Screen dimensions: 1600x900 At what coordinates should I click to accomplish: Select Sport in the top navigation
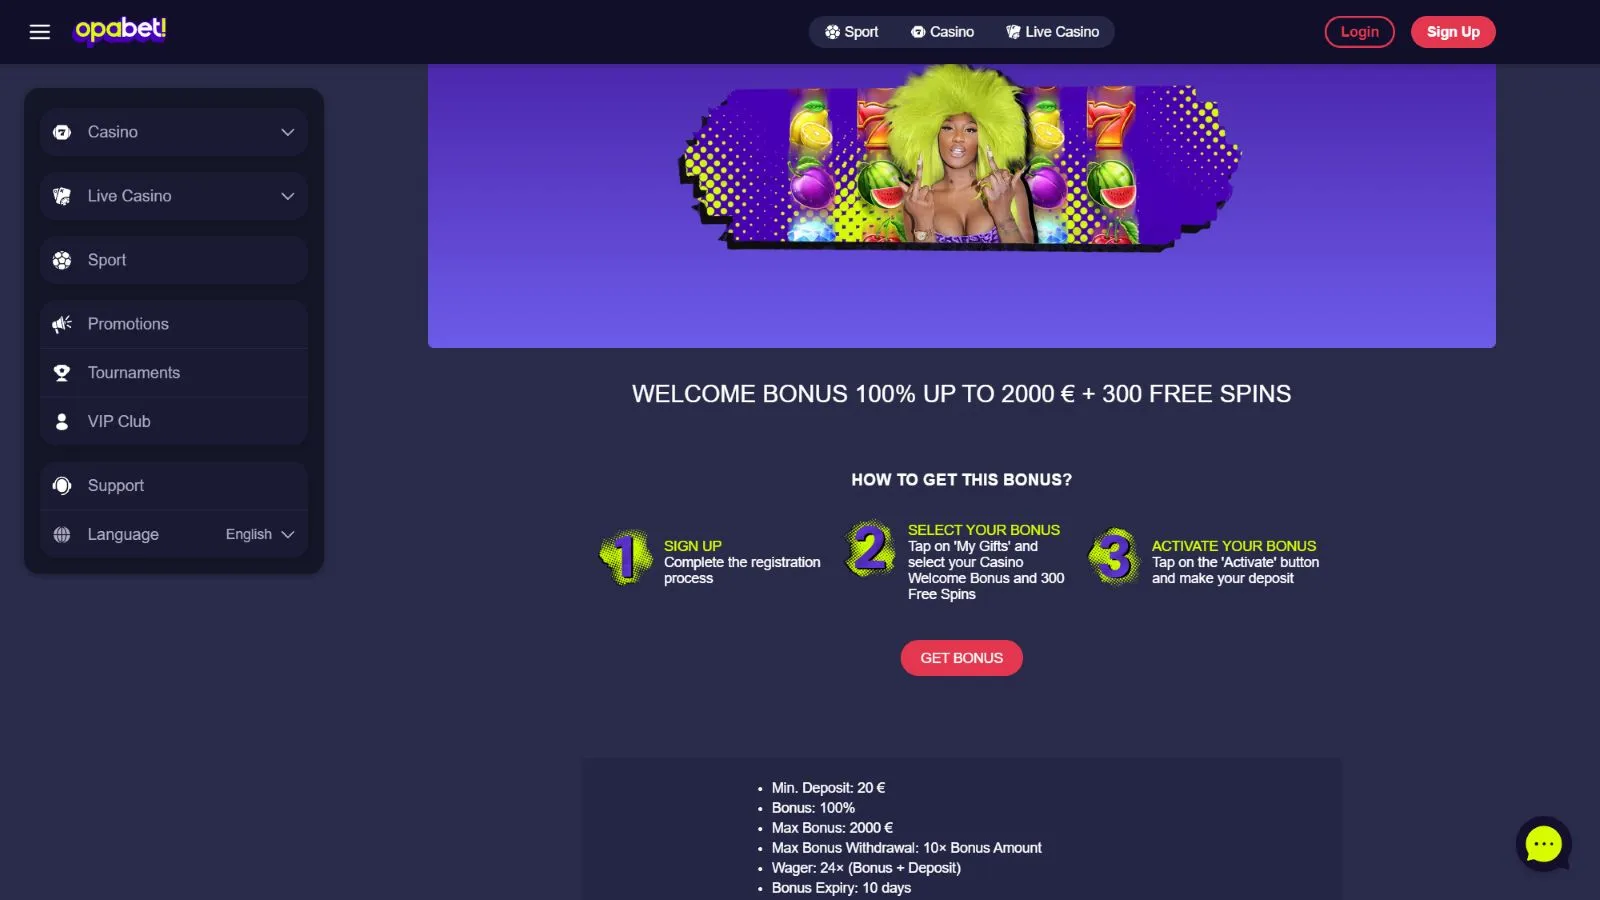(x=851, y=32)
